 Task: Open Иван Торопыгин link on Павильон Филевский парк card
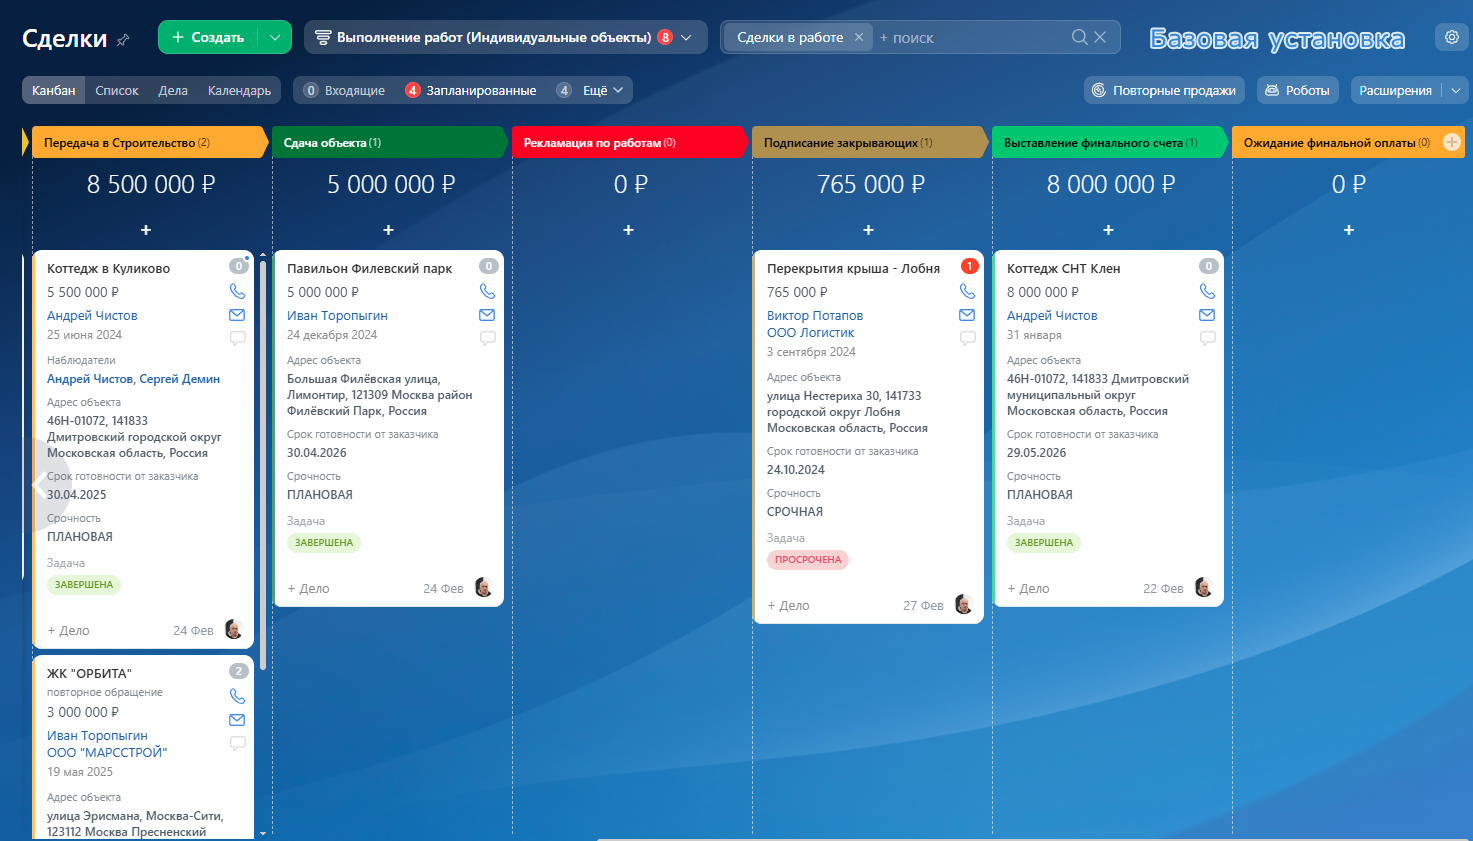[x=337, y=315]
